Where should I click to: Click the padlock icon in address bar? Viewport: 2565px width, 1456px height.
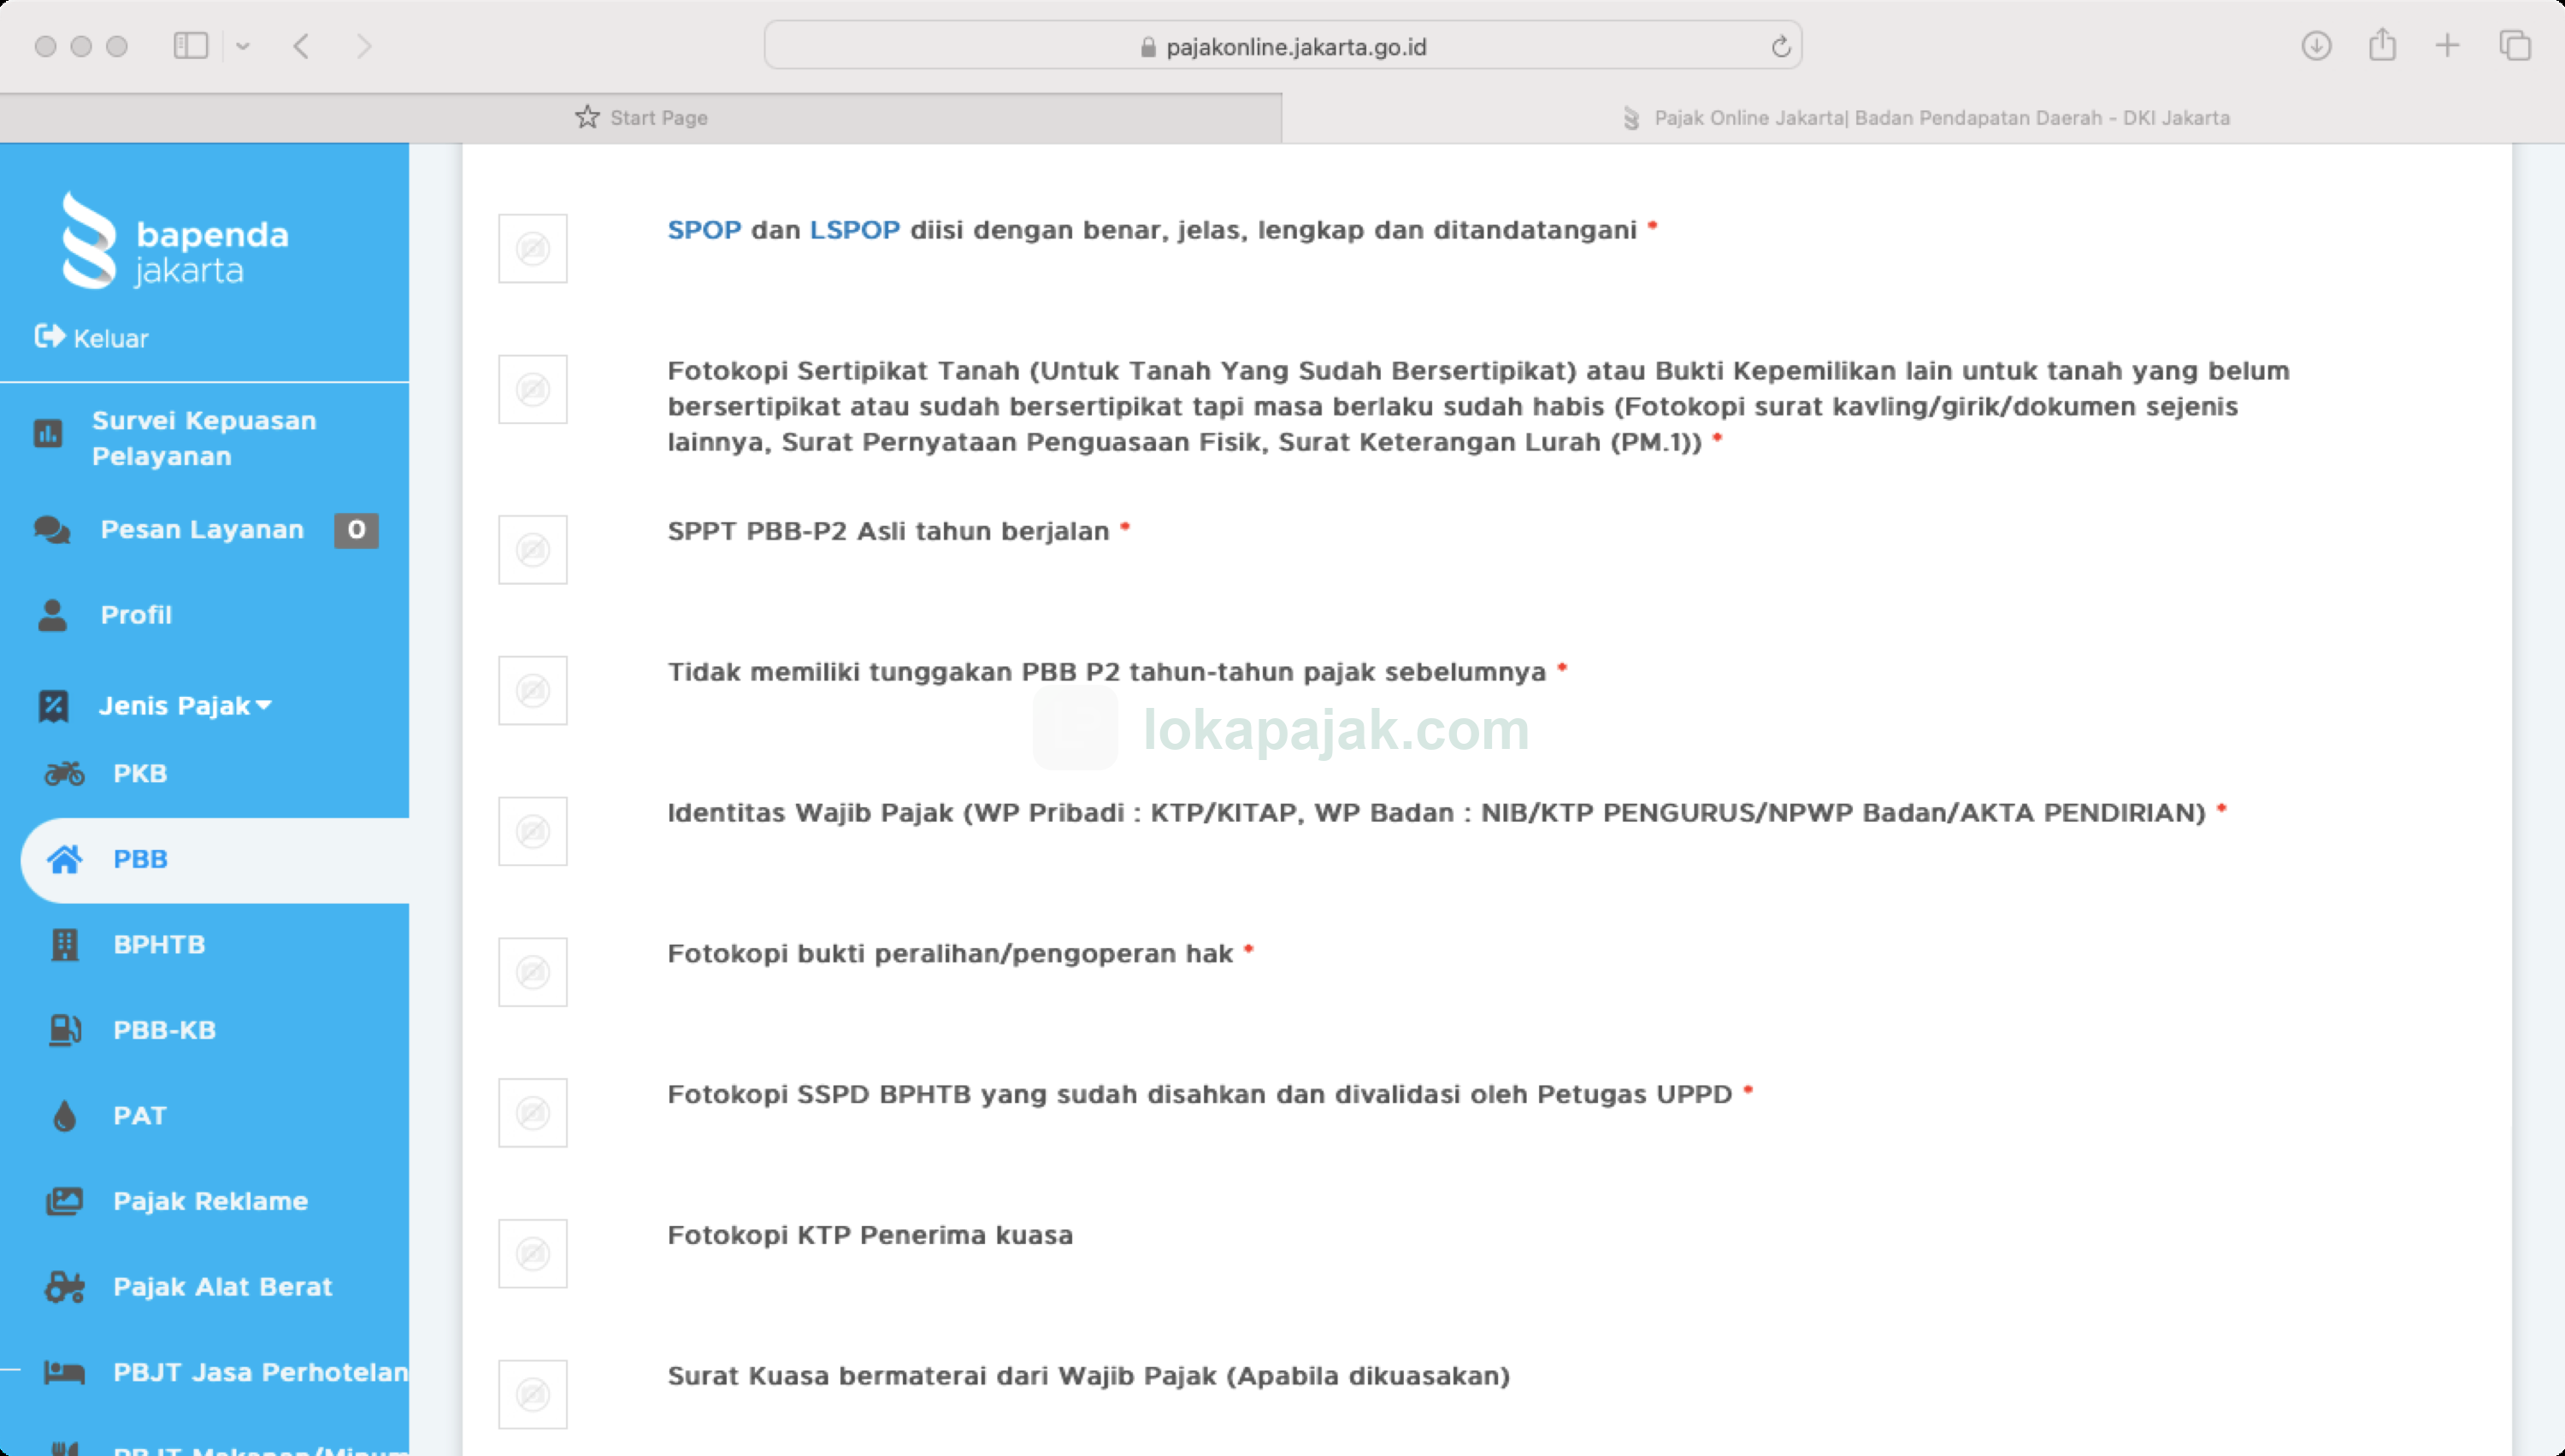click(x=1148, y=47)
